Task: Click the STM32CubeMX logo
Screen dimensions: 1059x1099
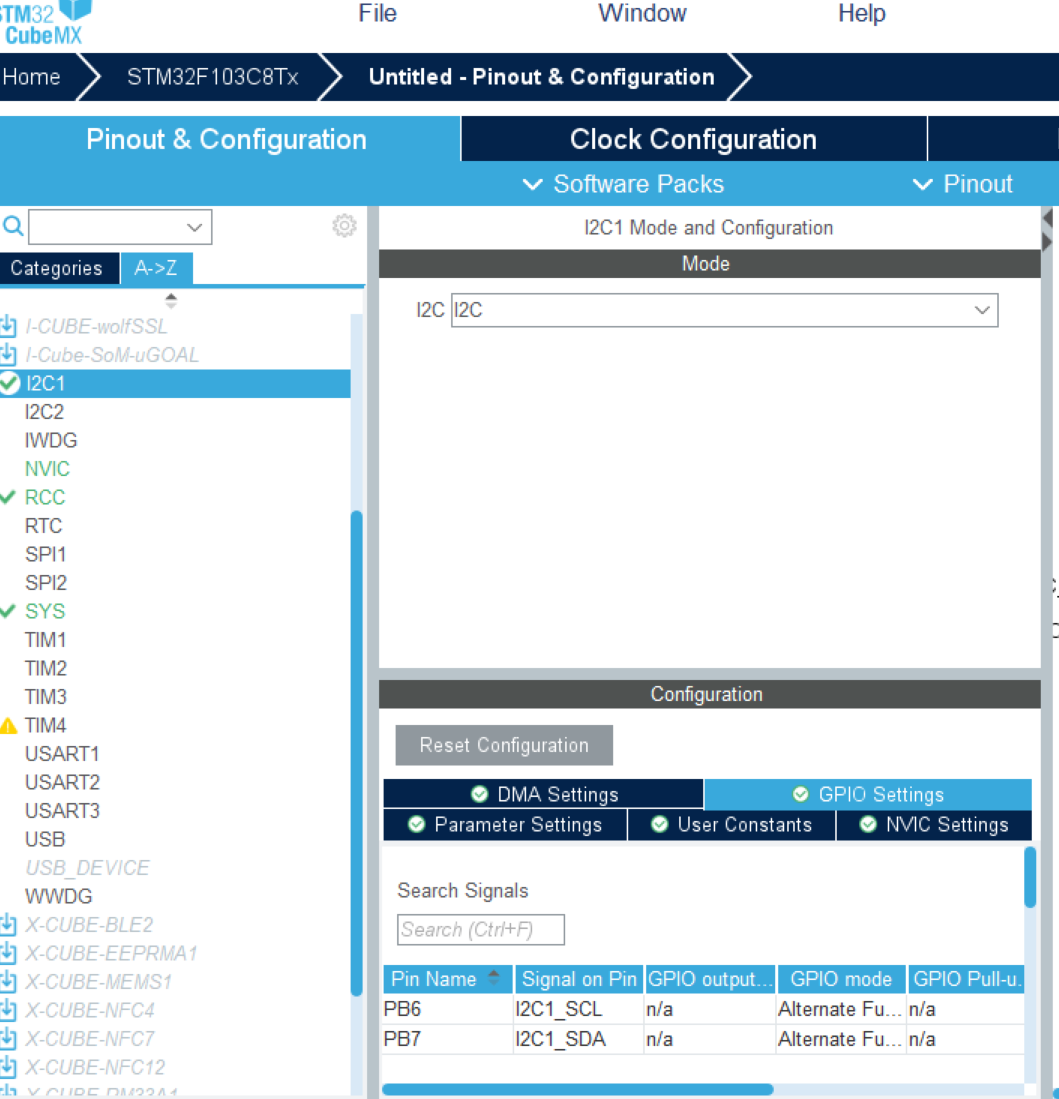Action: pyautogui.click(x=46, y=22)
